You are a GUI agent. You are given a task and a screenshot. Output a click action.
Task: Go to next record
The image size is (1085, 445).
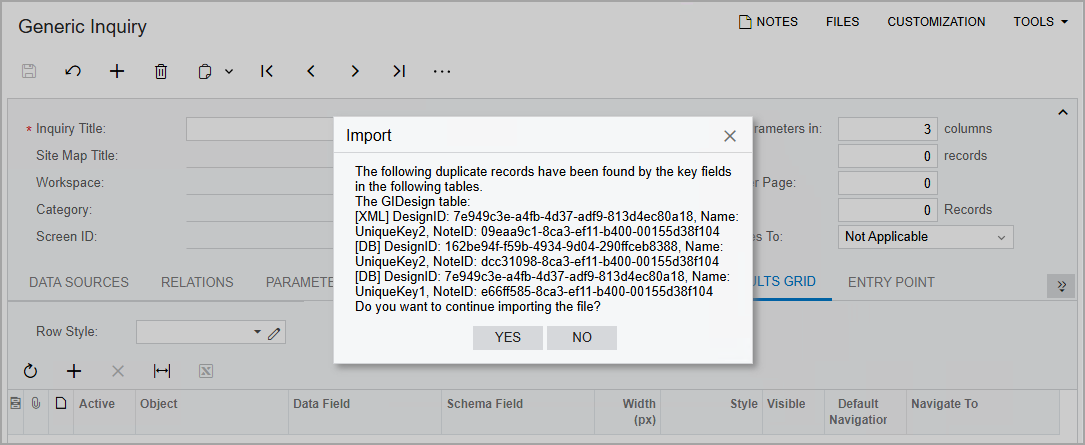pos(355,71)
